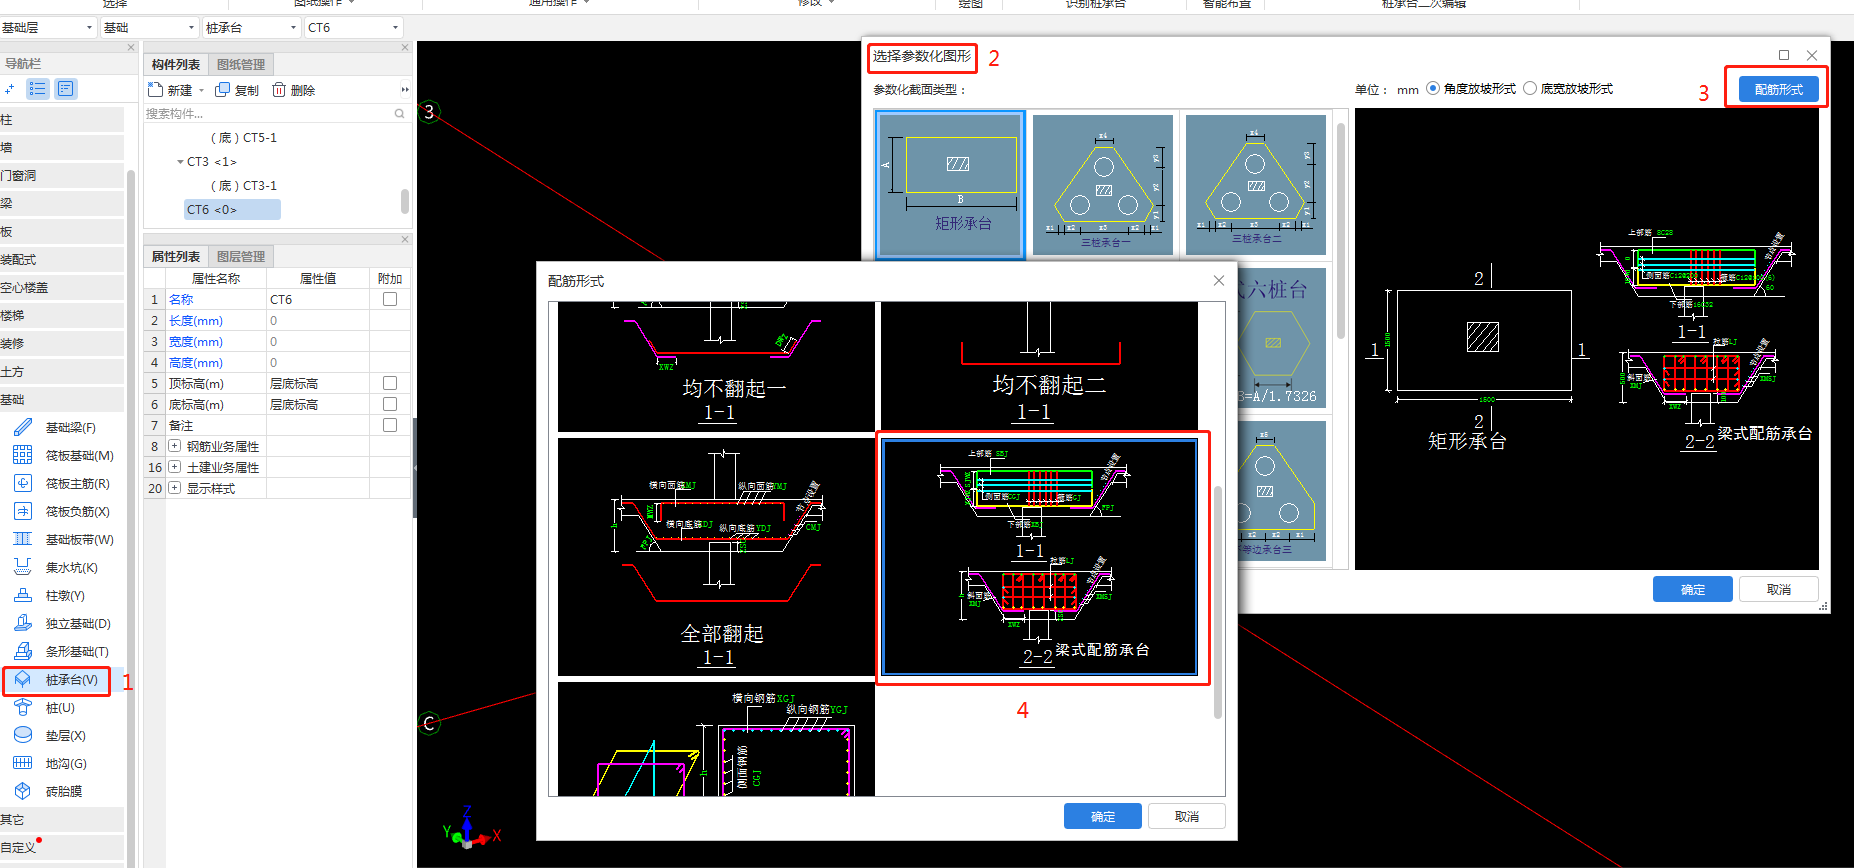Click the search magnifier in component search
This screenshot has width=1854, height=868.
[x=399, y=114]
